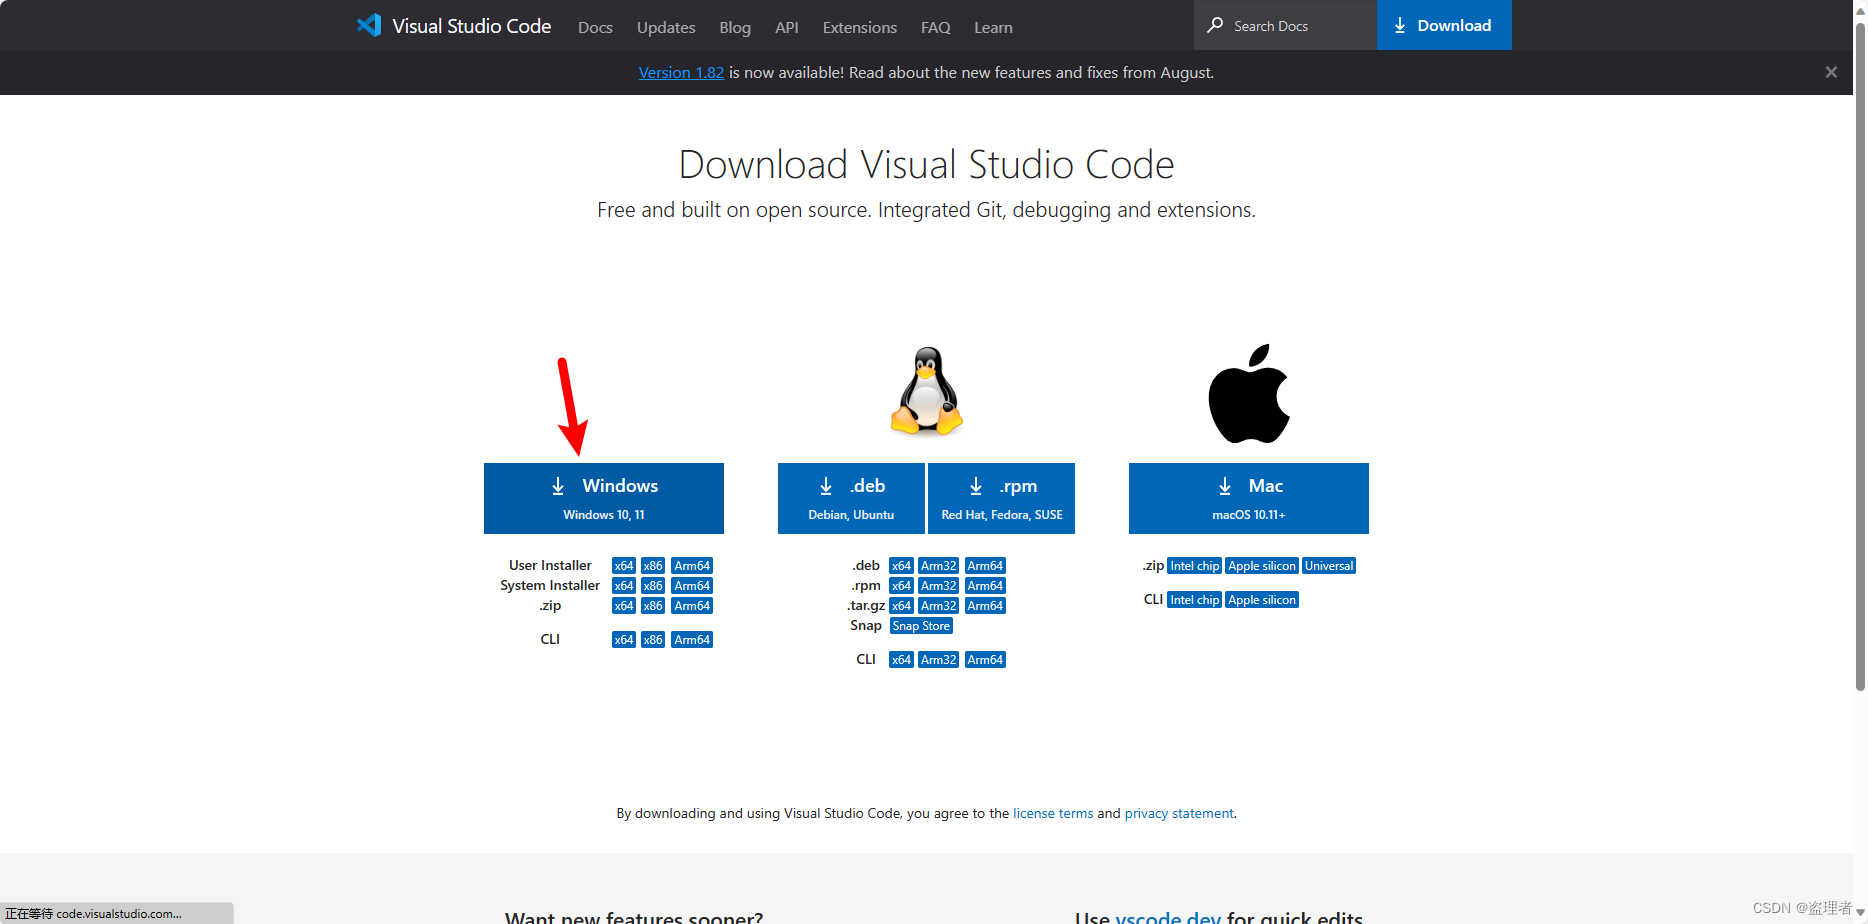Select the Linux .deb Arm64 build
Image resolution: width=1868 pixels, height=924 pixels.
[985, 566]
